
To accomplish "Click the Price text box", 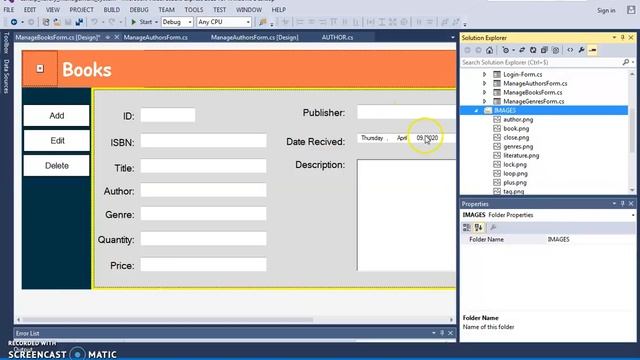I will pyautogui.click(x=204, y=264).
